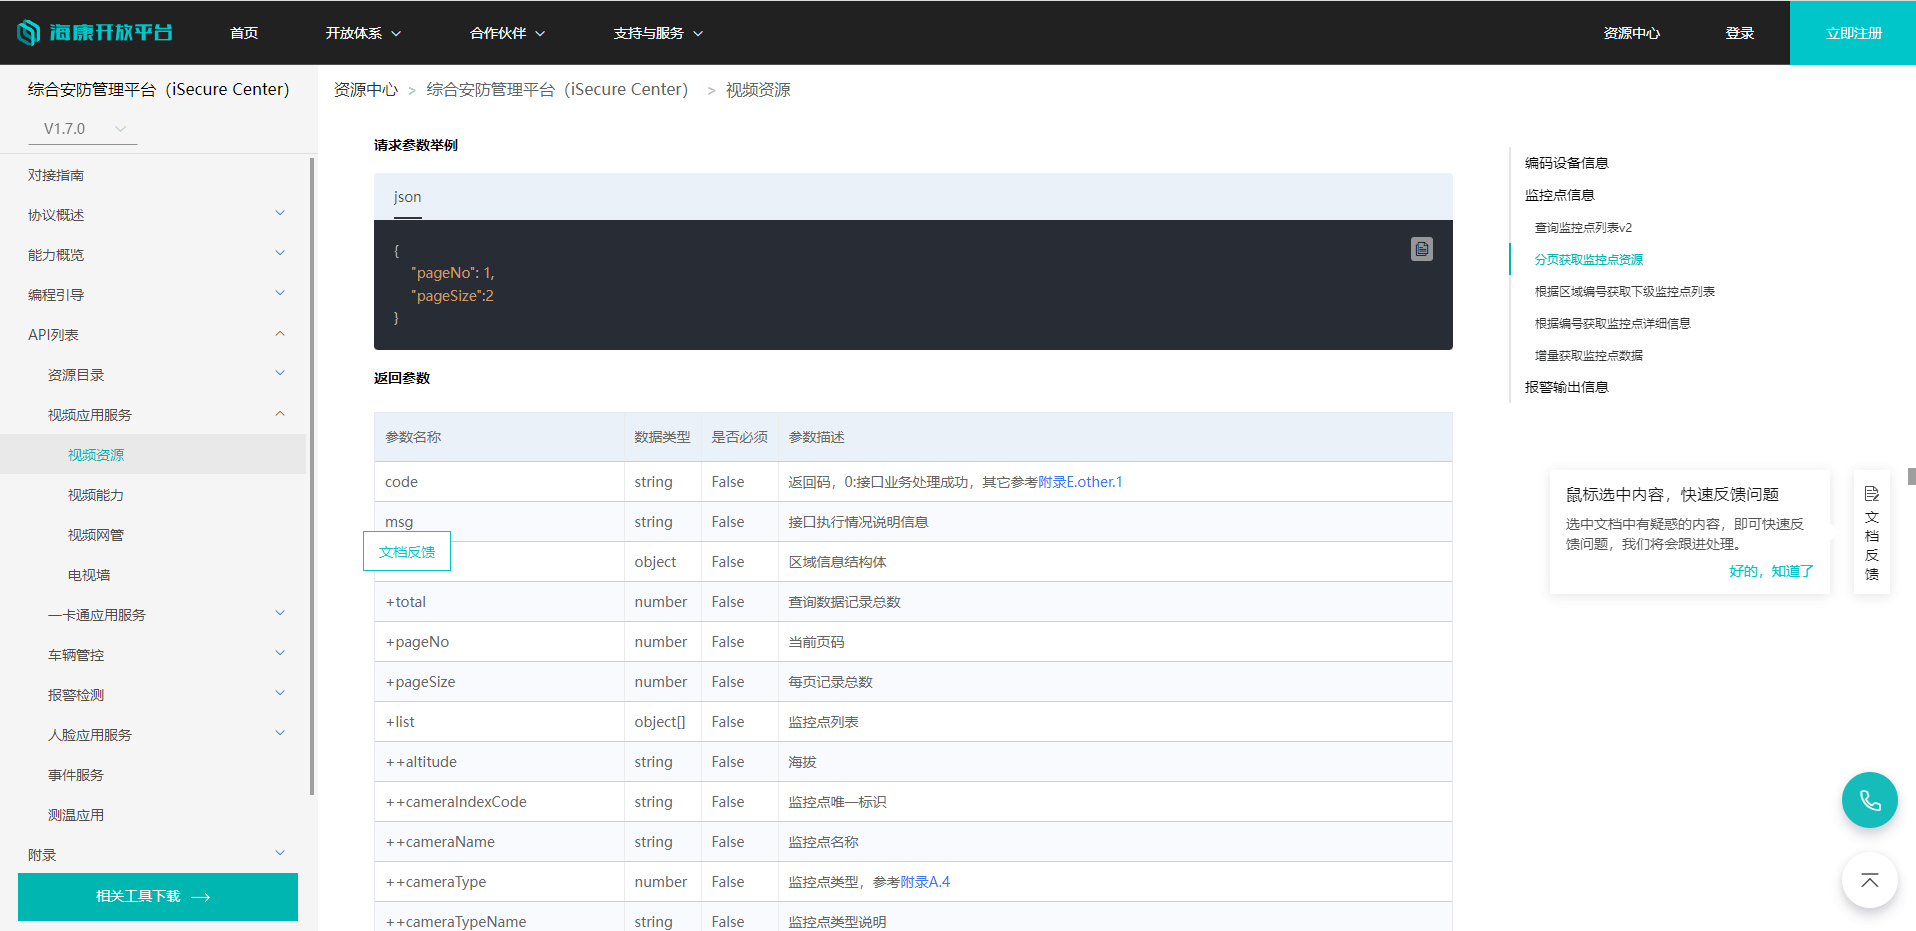The image size is (1916, 931).
Task: Click the +total parameter name cell
Action: [499, 602]
